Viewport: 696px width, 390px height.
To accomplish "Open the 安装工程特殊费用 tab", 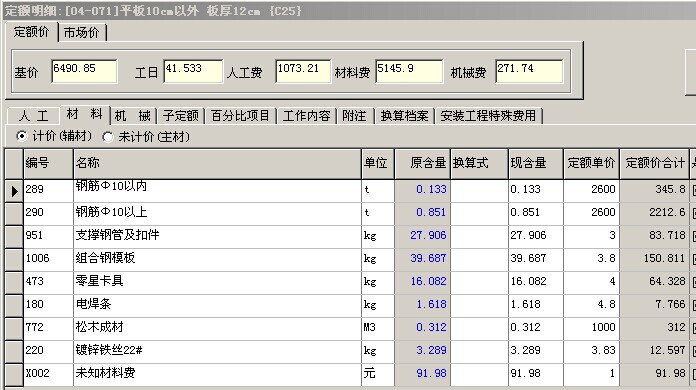I will 488,116.
